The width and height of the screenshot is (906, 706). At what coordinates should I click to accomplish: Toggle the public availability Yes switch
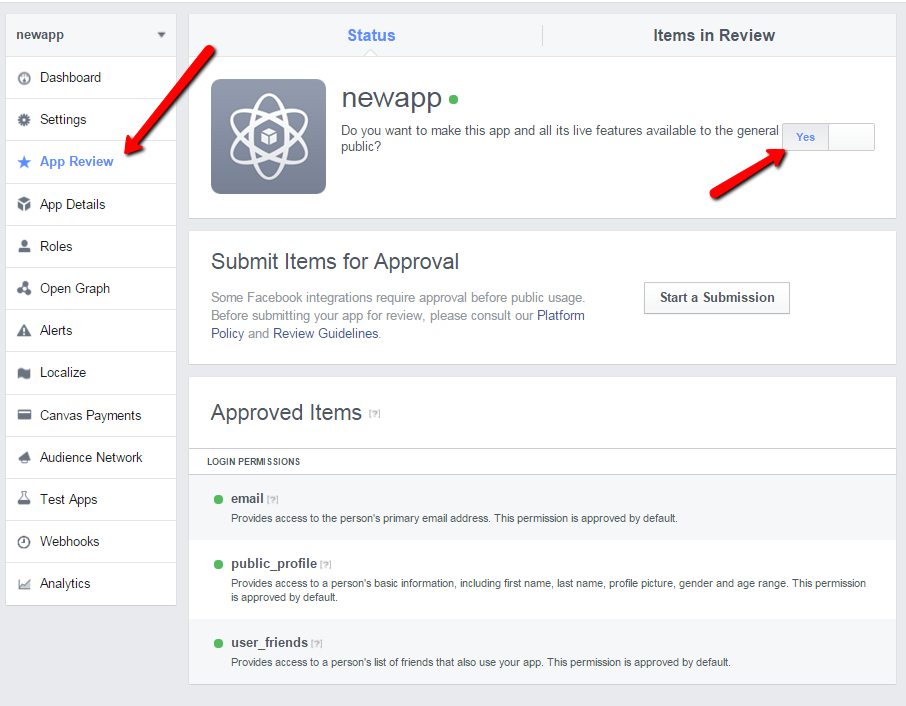(828, 137)
